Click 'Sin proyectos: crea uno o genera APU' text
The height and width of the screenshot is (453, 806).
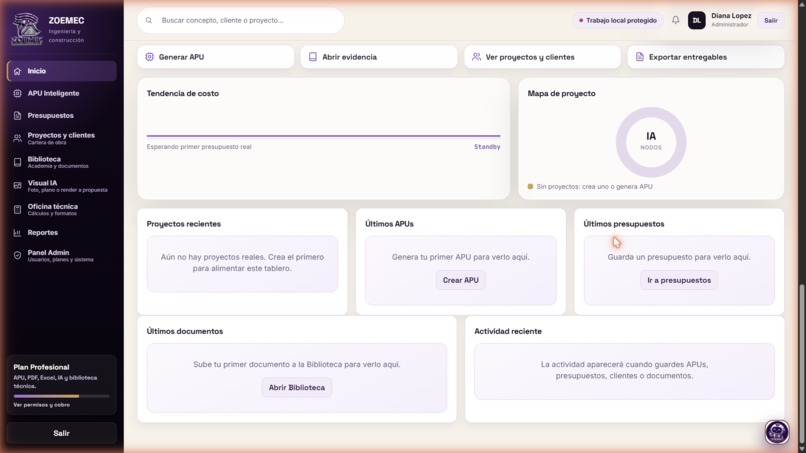pos(594,187)
